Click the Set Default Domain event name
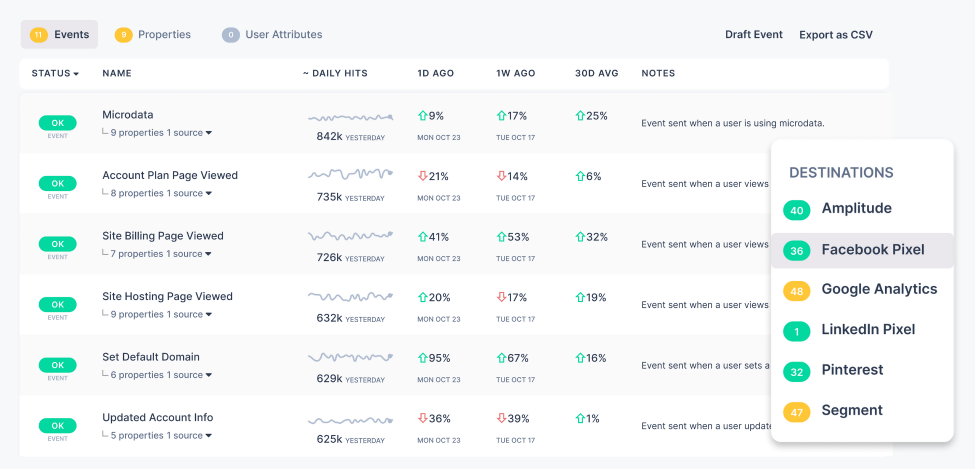The height and width of the screenshot is (469, 975). click(151, 357)
